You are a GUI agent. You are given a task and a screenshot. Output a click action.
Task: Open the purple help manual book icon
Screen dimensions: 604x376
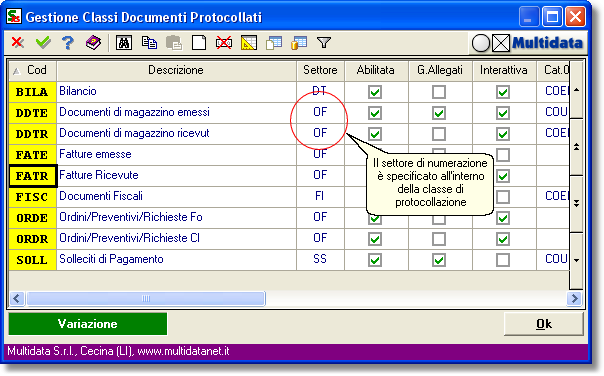pos(93,42)
